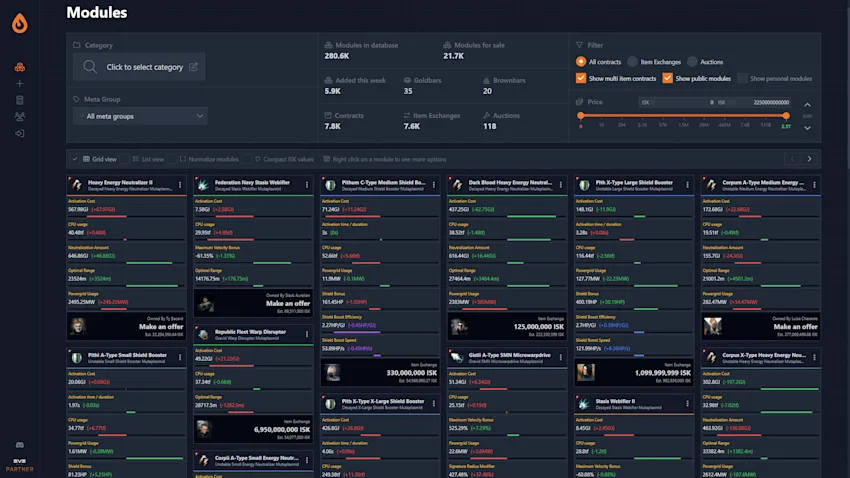Enable Show personal modules checkbox
The width and height of the screenshot is (850, 478).
click(742, 78)
